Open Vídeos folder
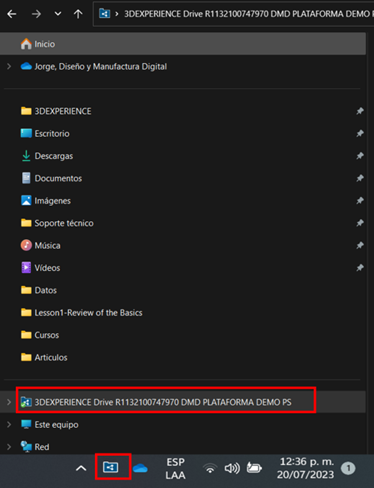Screen dimensions: 374x488 coord(47,268)
